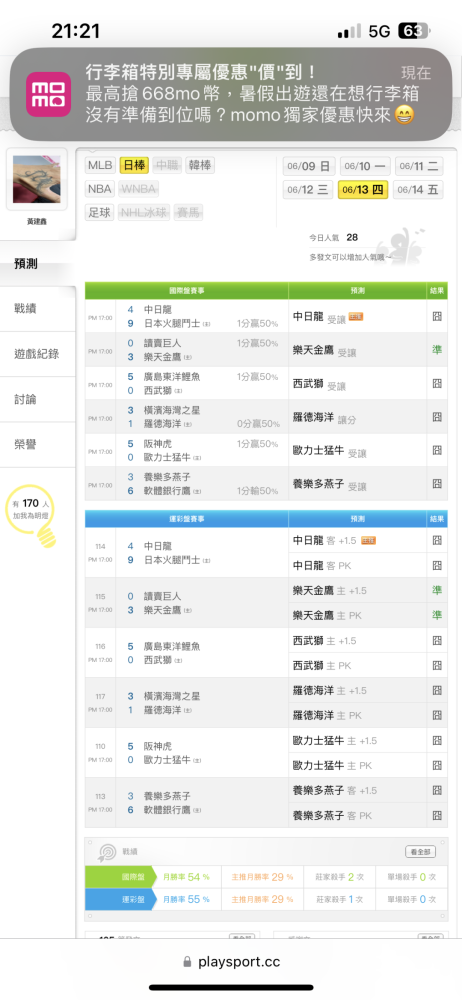
Task: Select the MLB league filter
Action: 100,166
